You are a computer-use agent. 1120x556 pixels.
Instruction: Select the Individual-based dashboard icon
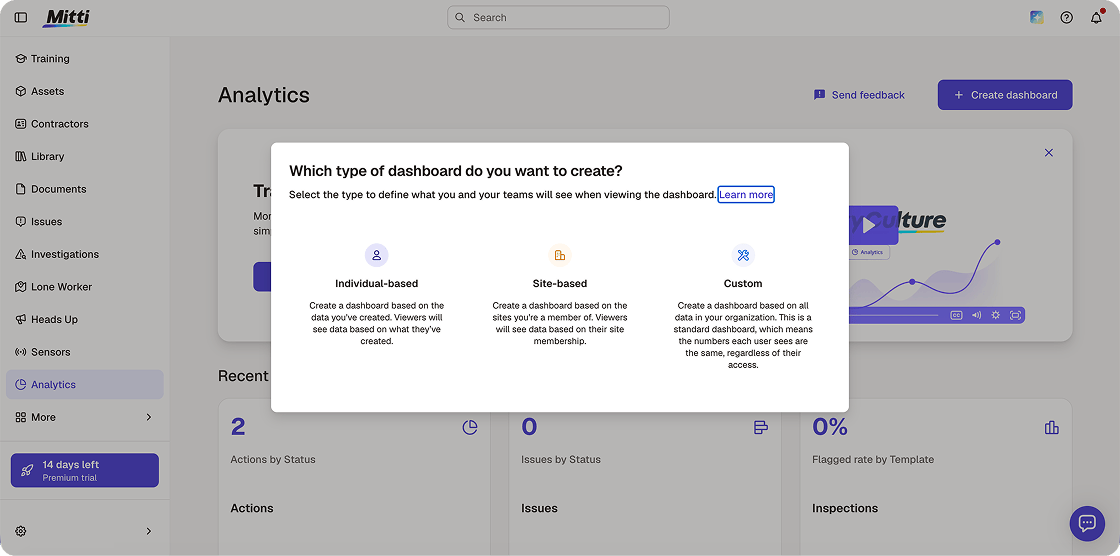coord(376,255)
